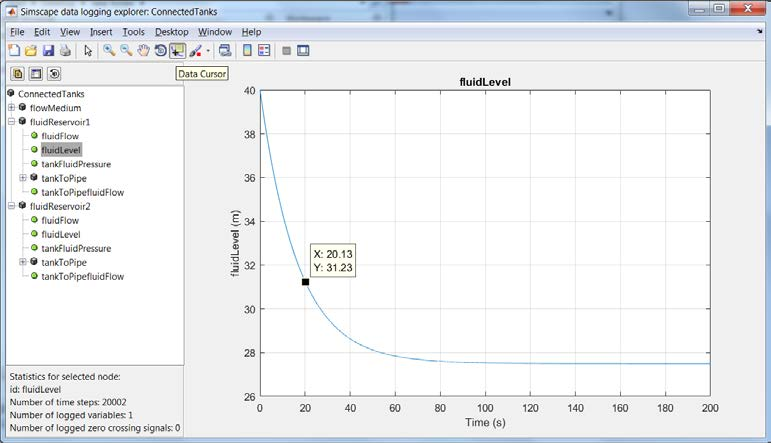Screen dimensions: 771x443
Task: Click the data tip marker on the curve
Action: click(x=305, y=282)
